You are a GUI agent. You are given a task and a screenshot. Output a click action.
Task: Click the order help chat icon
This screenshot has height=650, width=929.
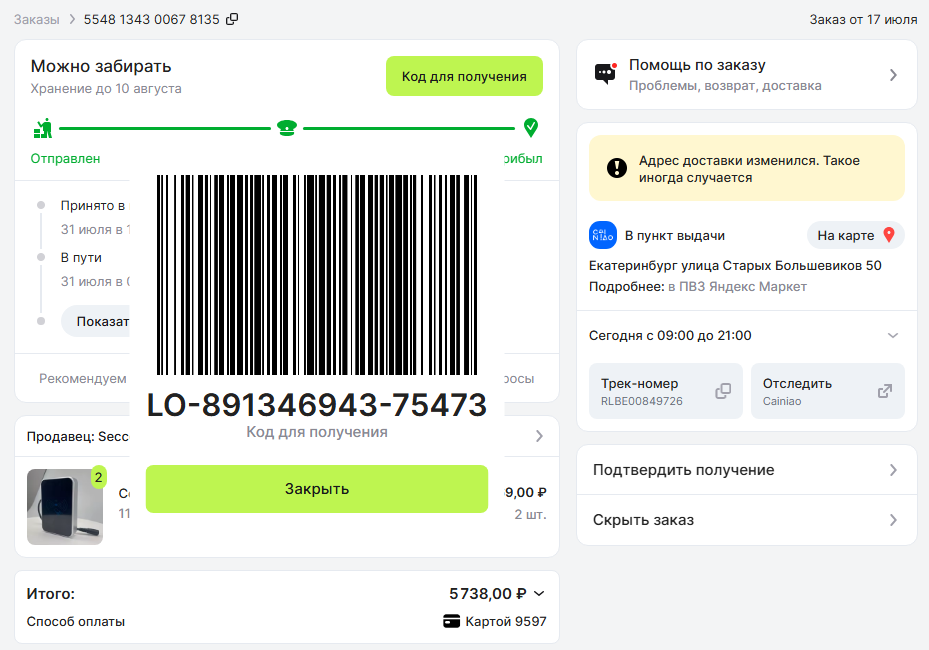pyautogui.click(x=606, y=74)
